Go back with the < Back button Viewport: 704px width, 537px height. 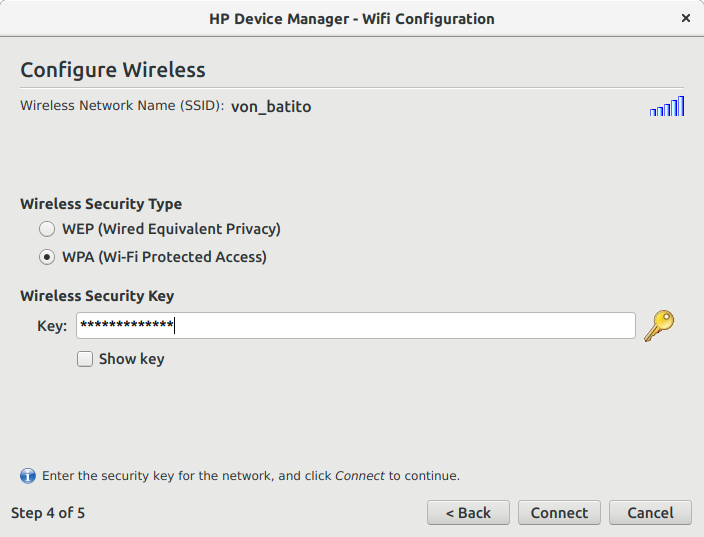[x=468, y=513]
